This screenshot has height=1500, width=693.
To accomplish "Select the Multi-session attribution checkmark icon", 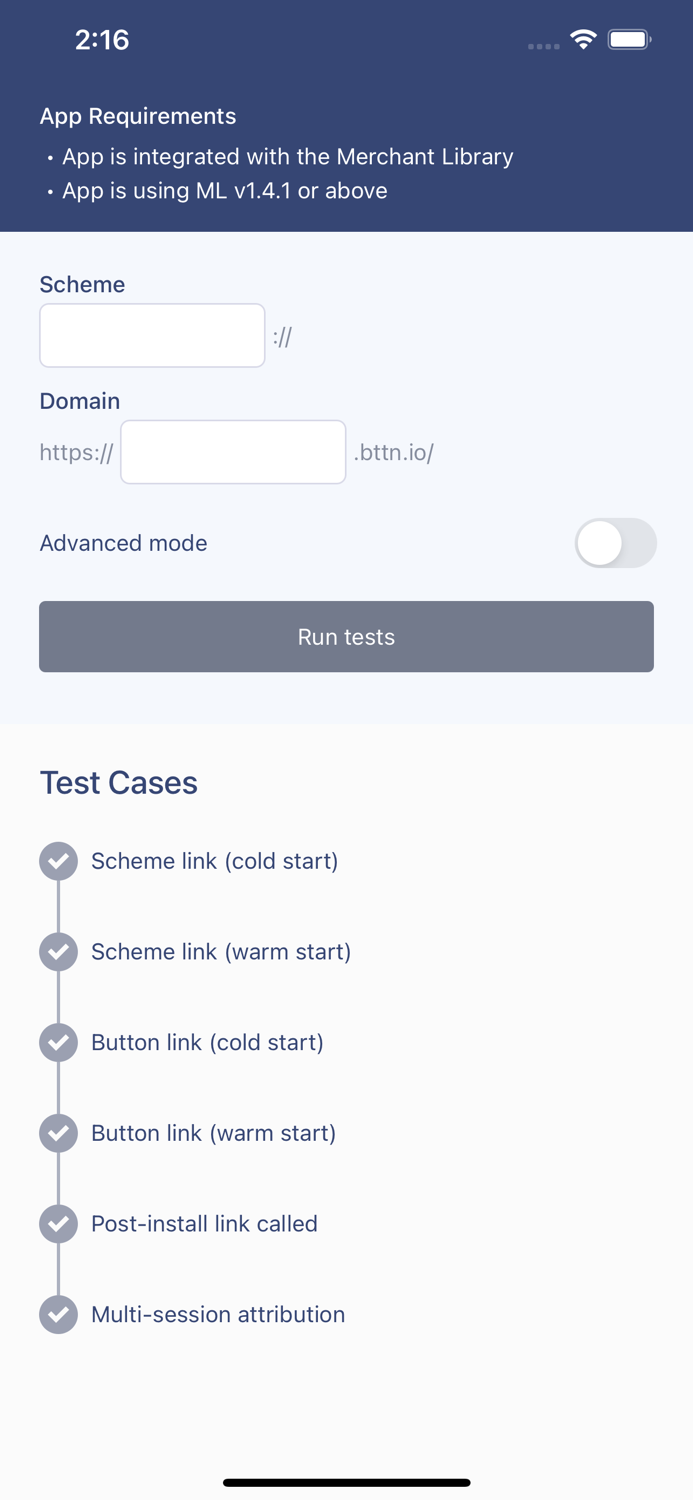I will tap(58, 1314).
